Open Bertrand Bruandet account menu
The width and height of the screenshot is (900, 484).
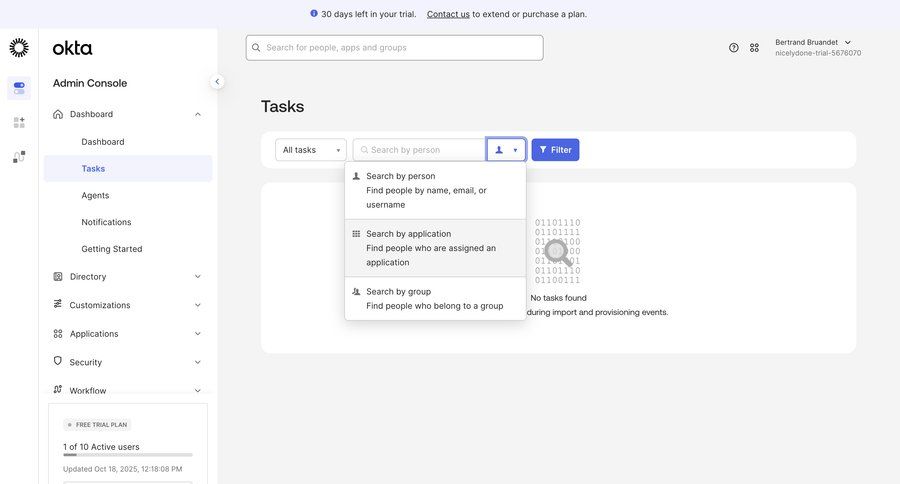815,47
